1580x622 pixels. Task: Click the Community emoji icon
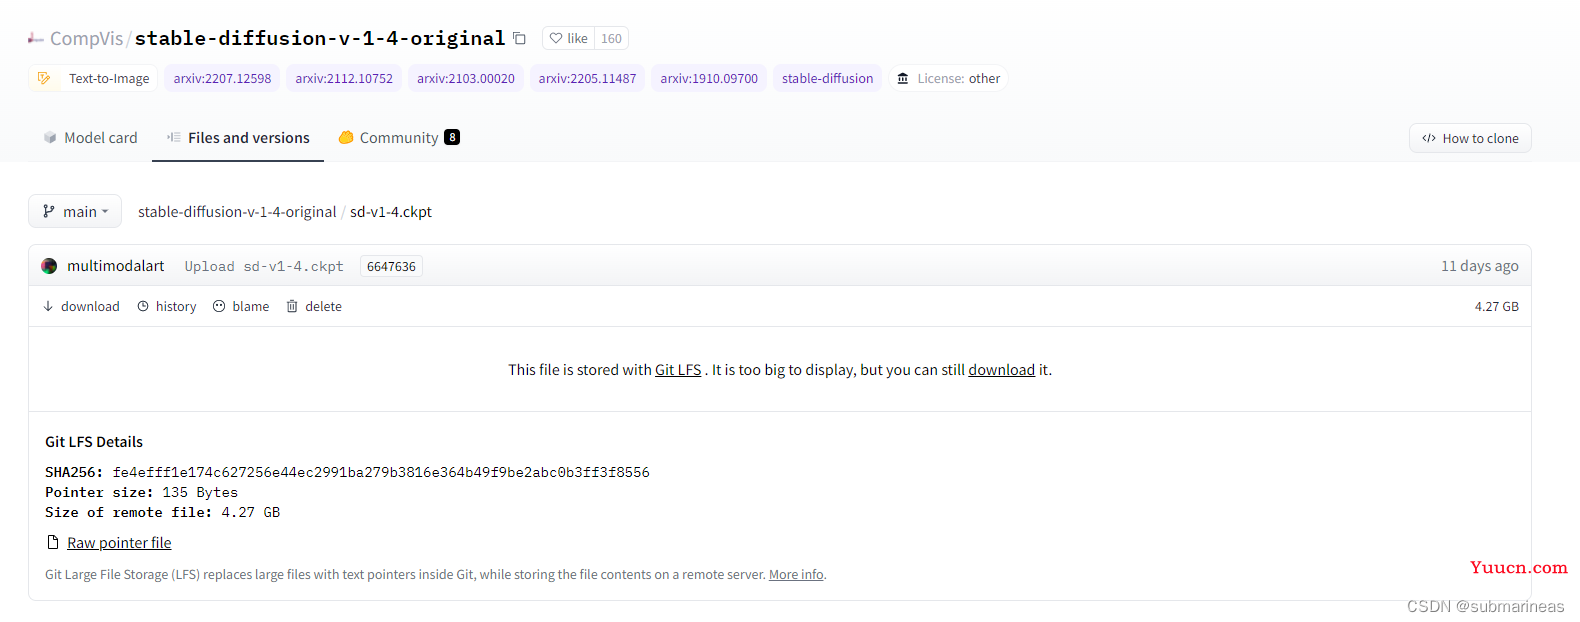click(x=346, y=138)
